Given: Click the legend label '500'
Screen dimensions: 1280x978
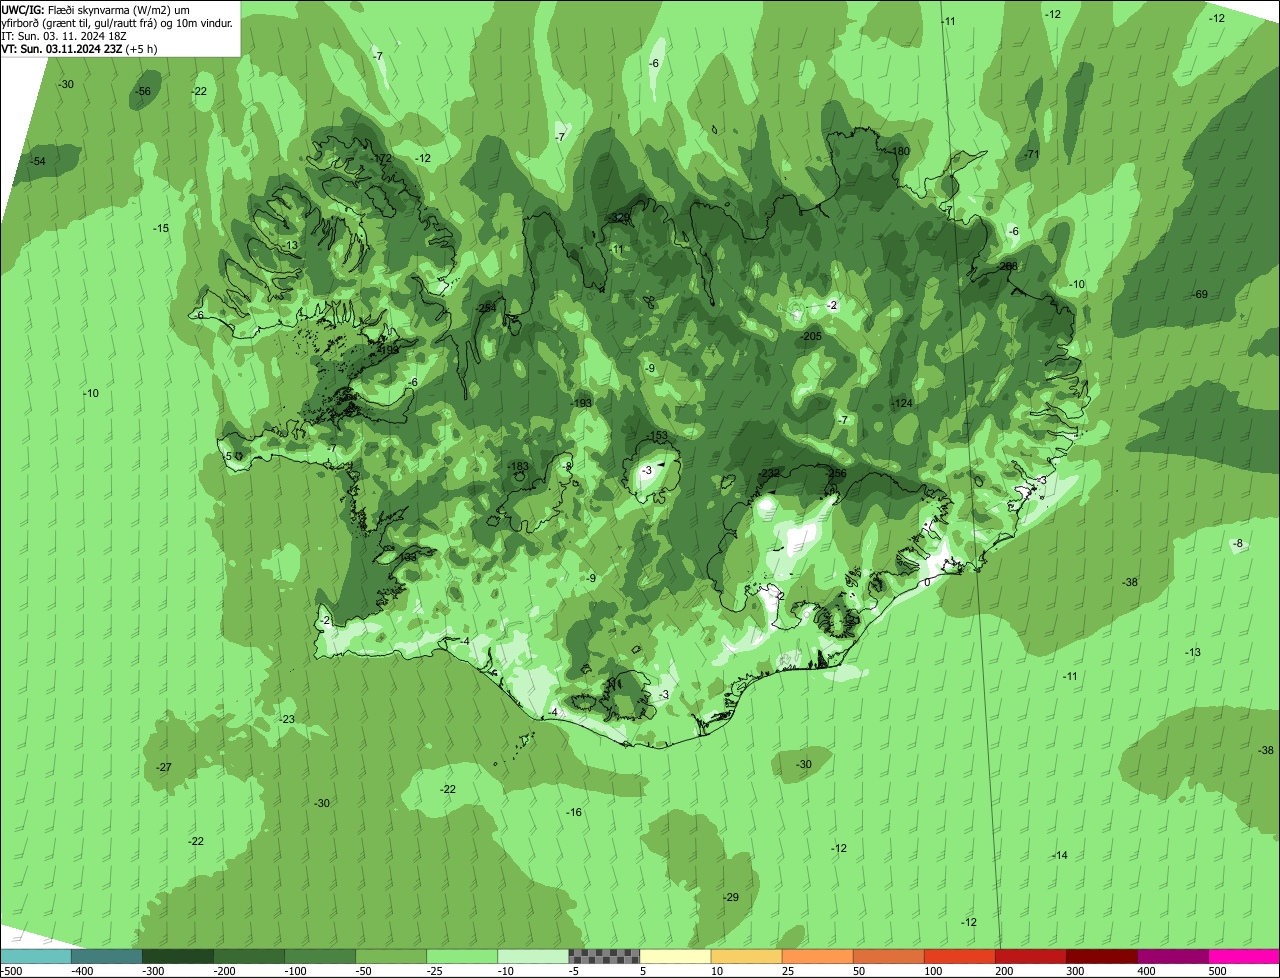Looking at the screenshot, I should pos(1217,971).
